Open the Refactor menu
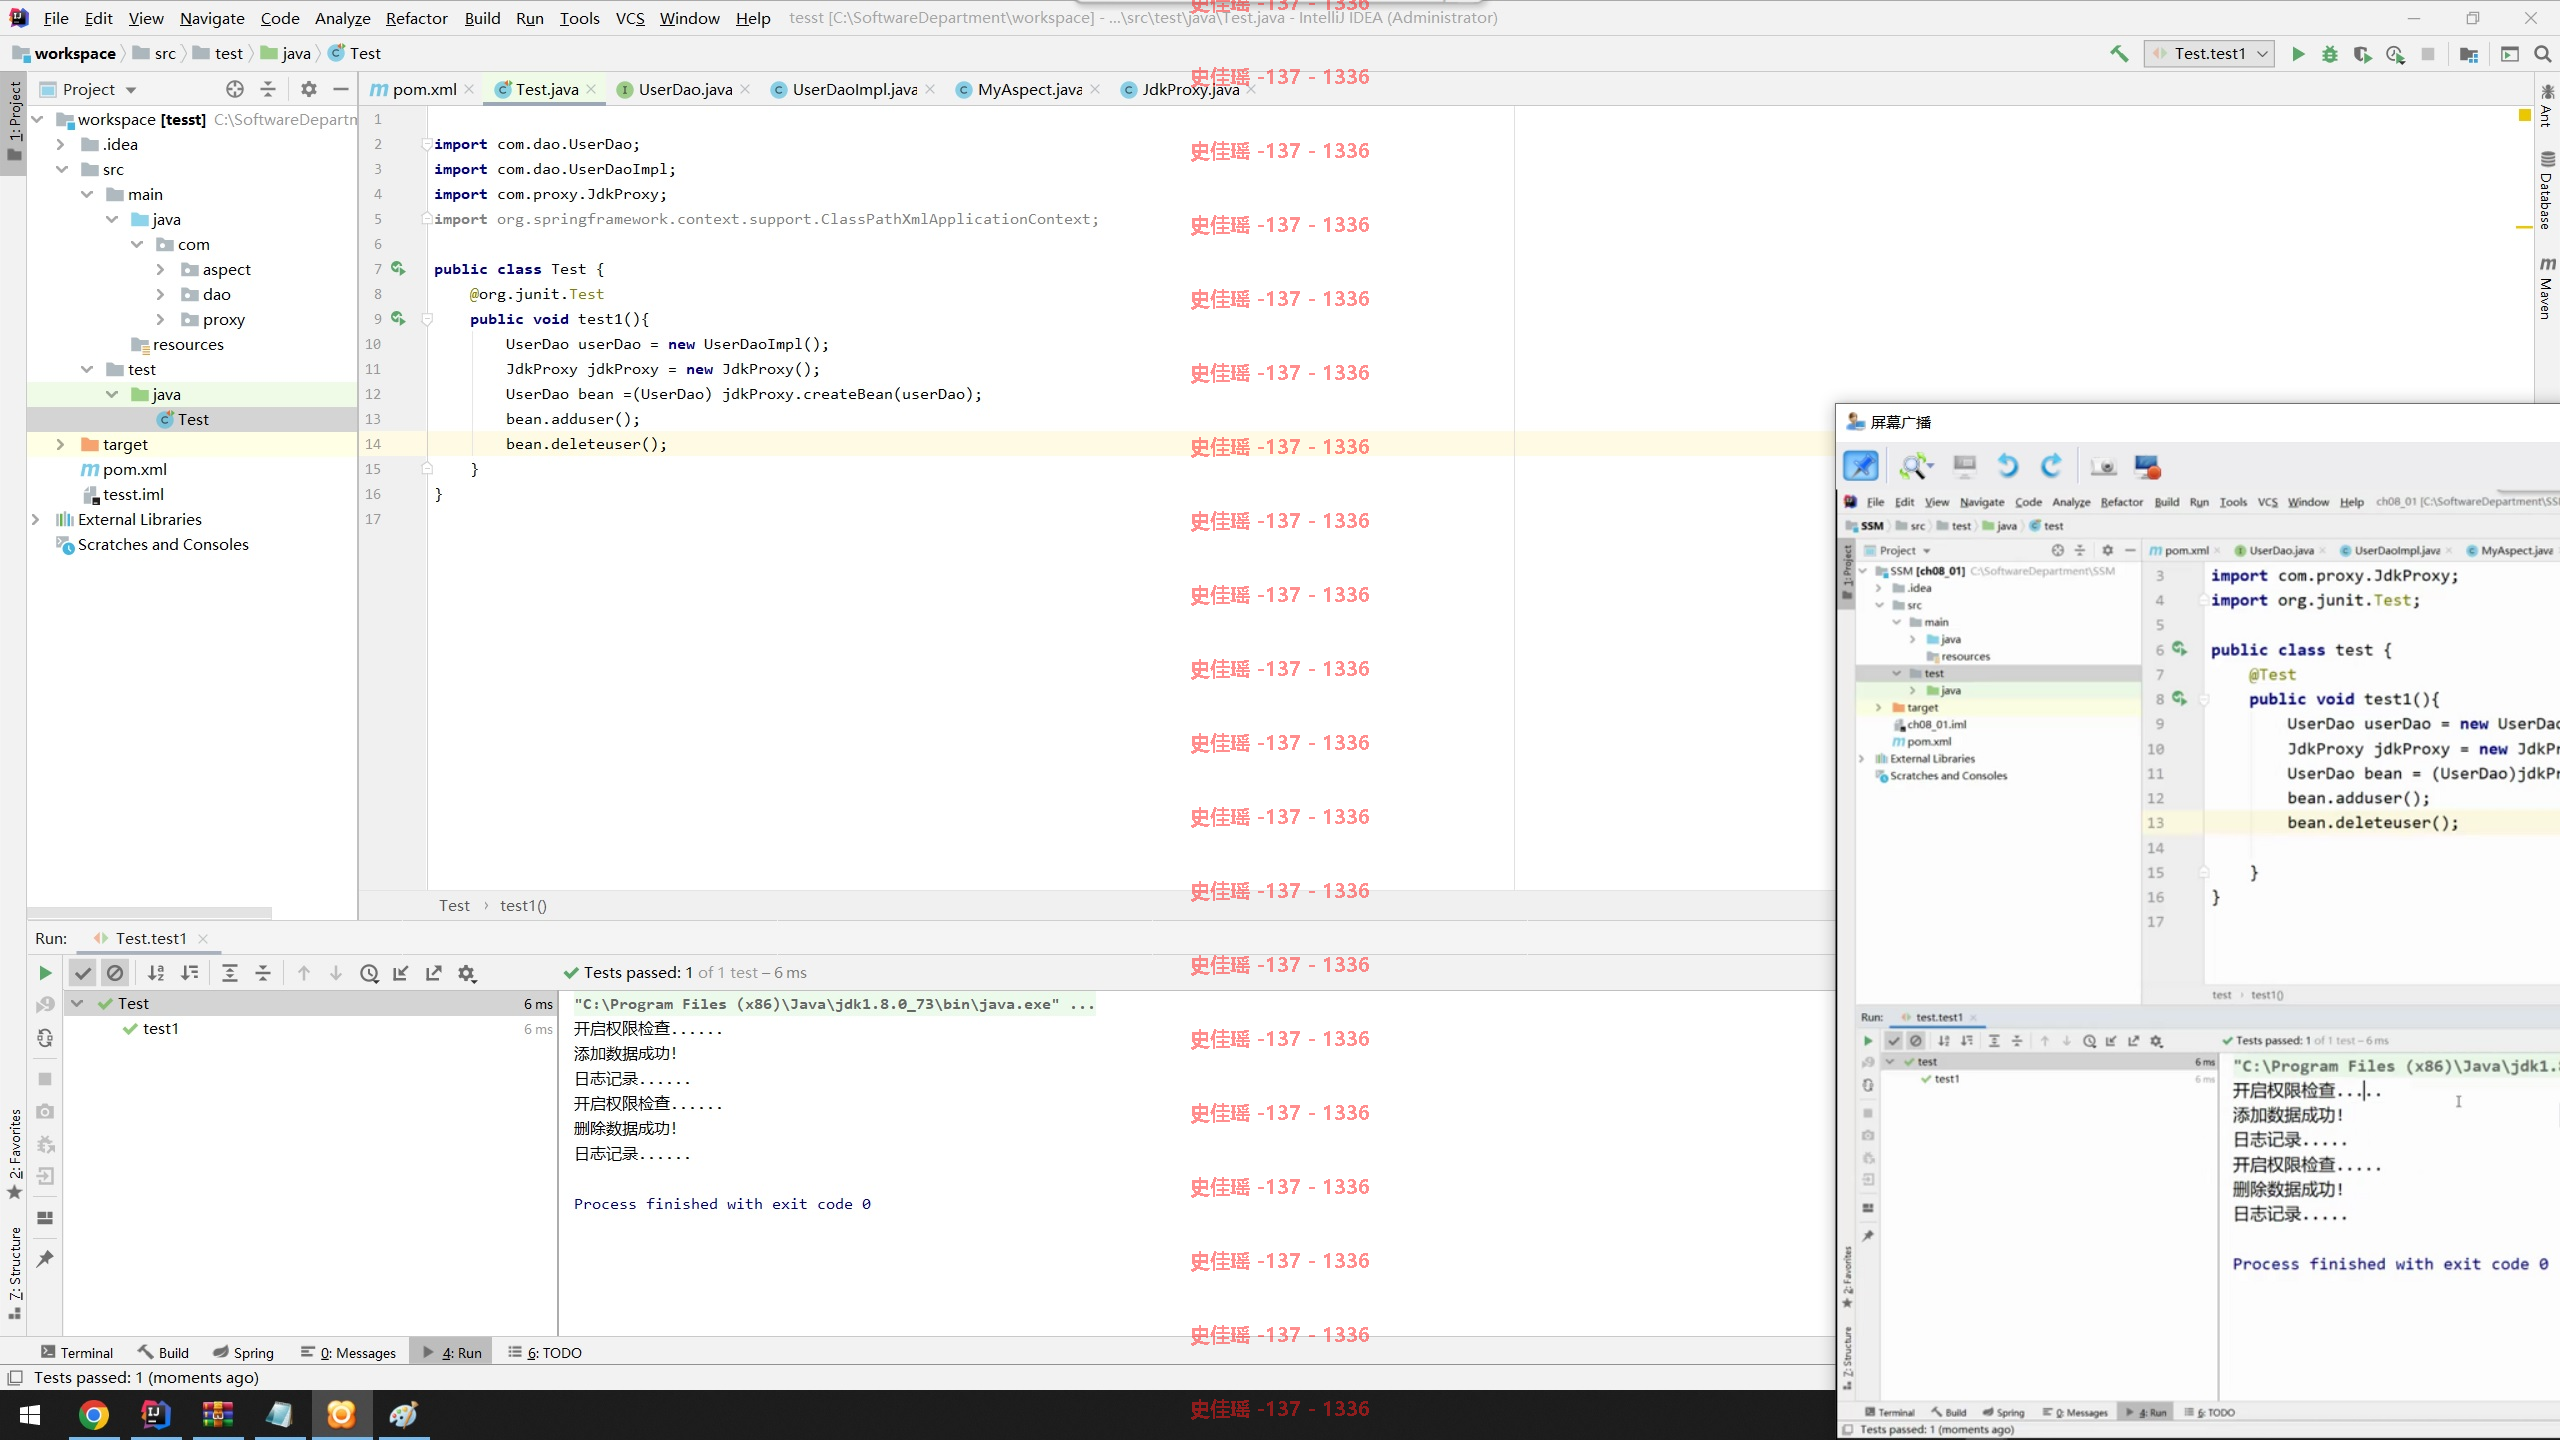 (416, 18)
